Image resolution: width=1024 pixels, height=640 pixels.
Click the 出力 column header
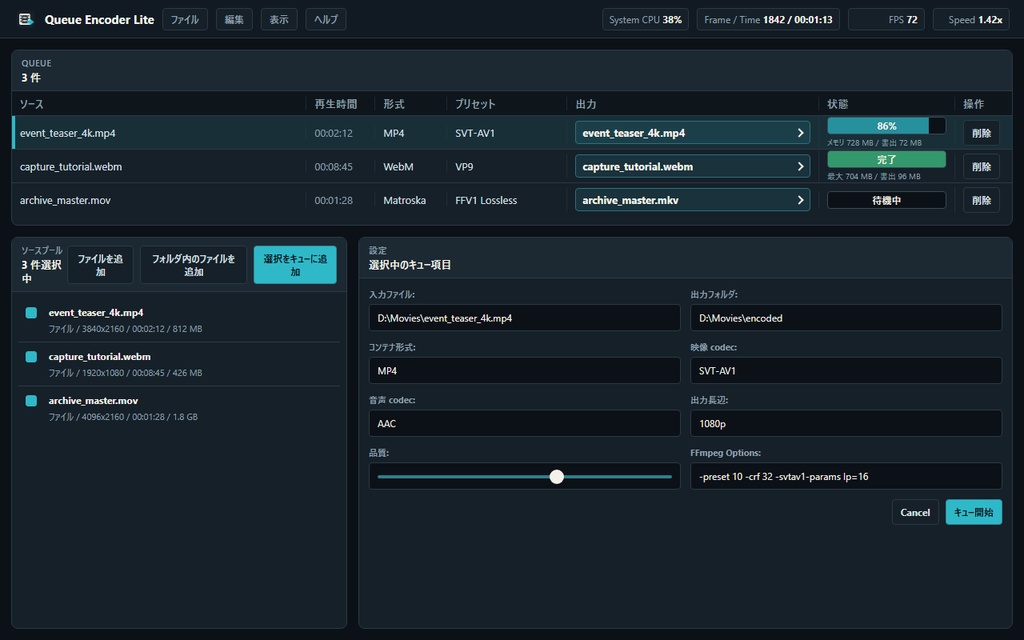click(x=586, y=104)
